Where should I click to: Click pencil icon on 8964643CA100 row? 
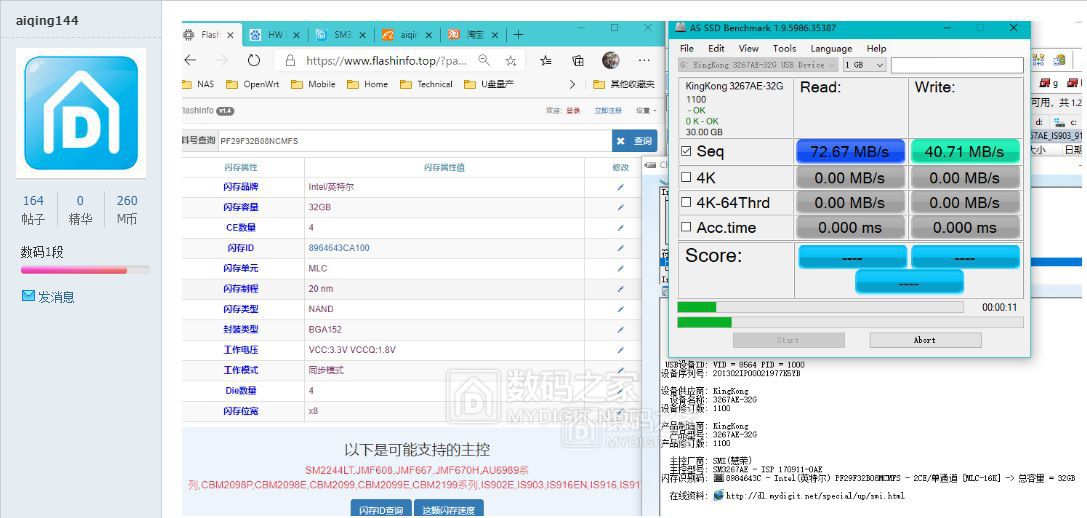620,248
